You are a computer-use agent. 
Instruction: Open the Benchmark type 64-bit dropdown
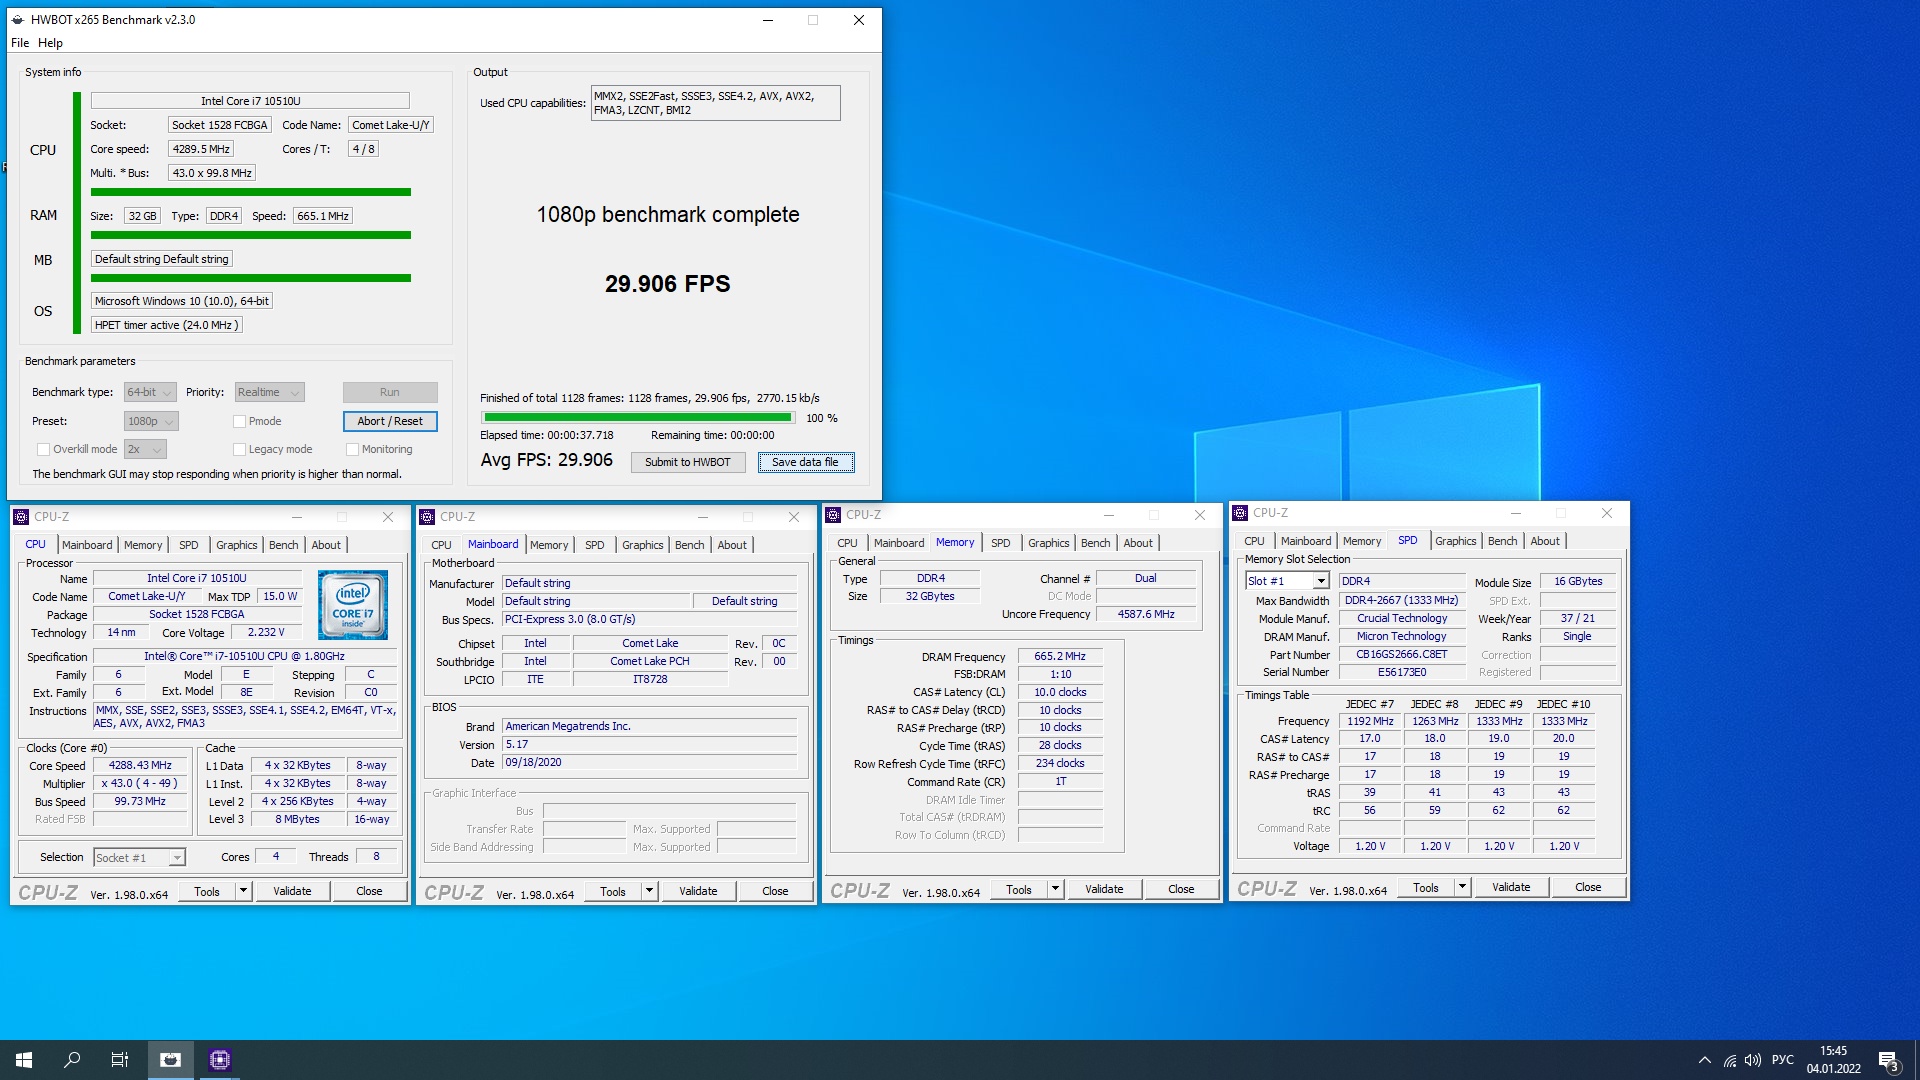click(x=150, y=393)
